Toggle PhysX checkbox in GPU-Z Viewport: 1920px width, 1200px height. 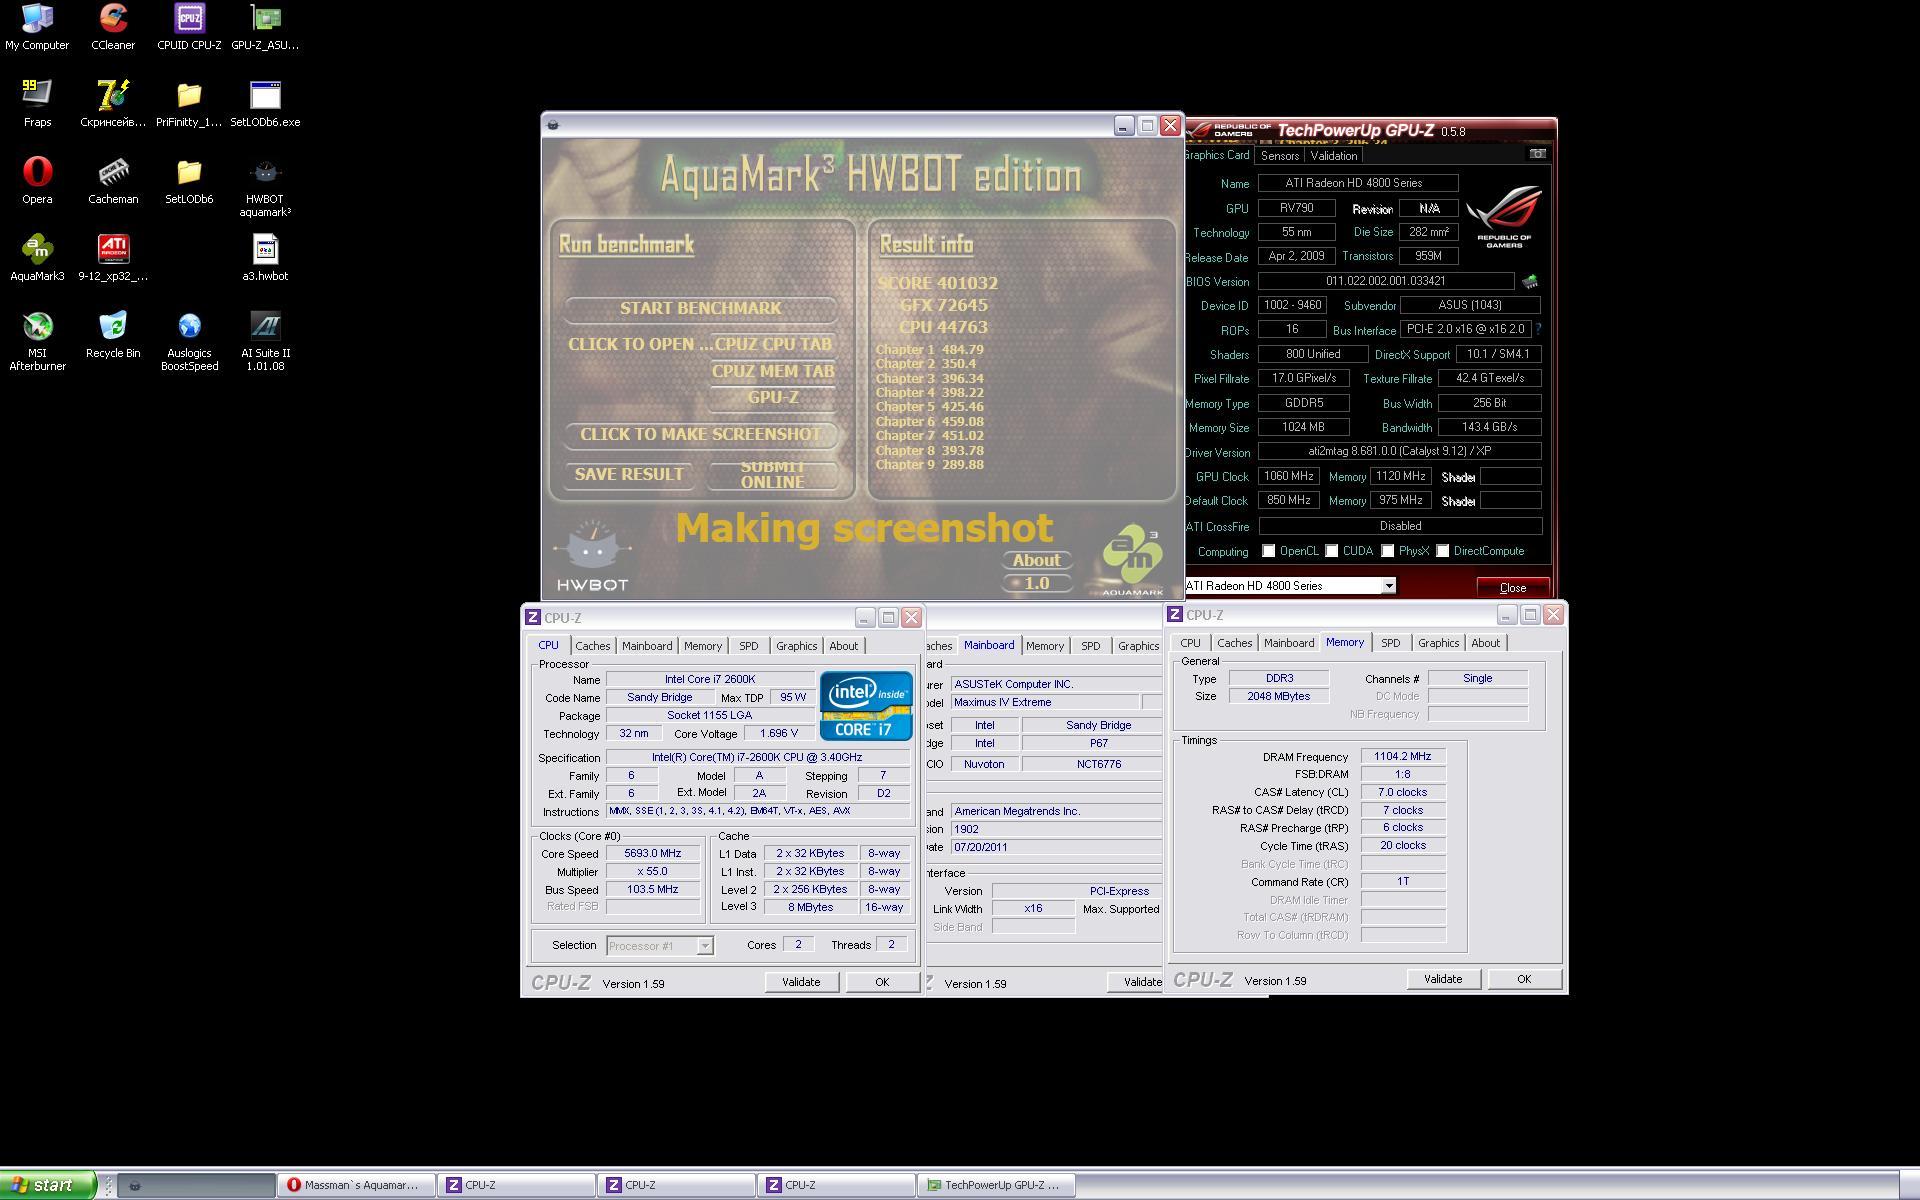tap(1388, 551)
